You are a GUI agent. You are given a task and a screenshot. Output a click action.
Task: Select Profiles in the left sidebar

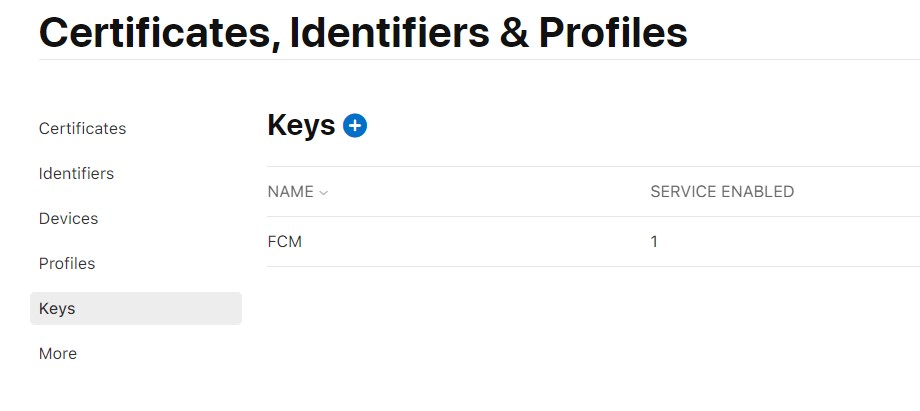67,264
